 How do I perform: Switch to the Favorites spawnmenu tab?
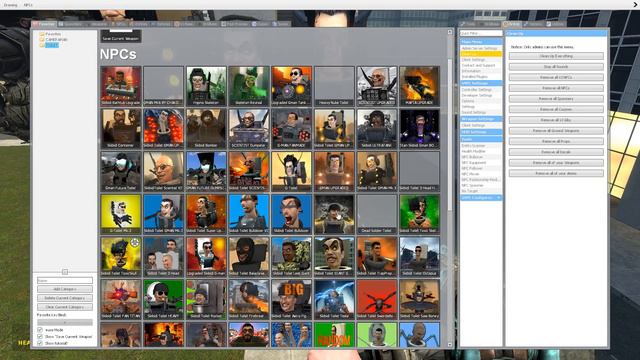point(44,24)
